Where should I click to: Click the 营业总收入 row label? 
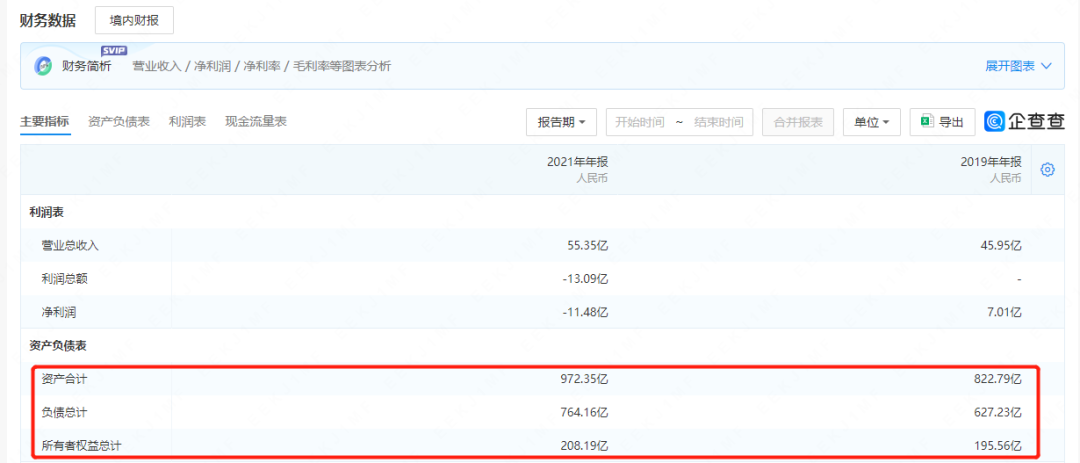pyautogui.click(x=70, y=245)
